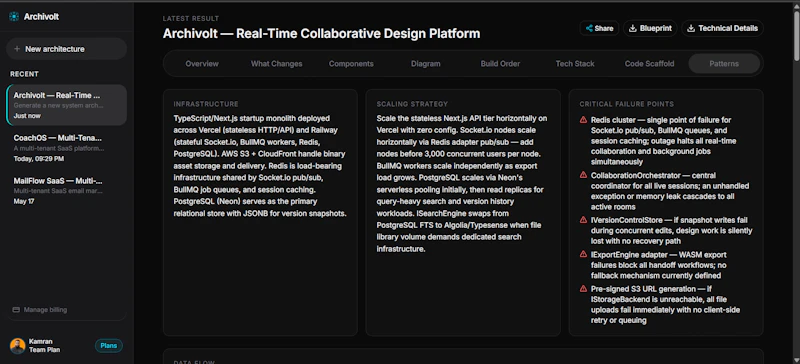The width and height of the screenshot is (800, 364).
Task: Click the warning icon beside IExportEngine adapter
Action: [583, 254]
